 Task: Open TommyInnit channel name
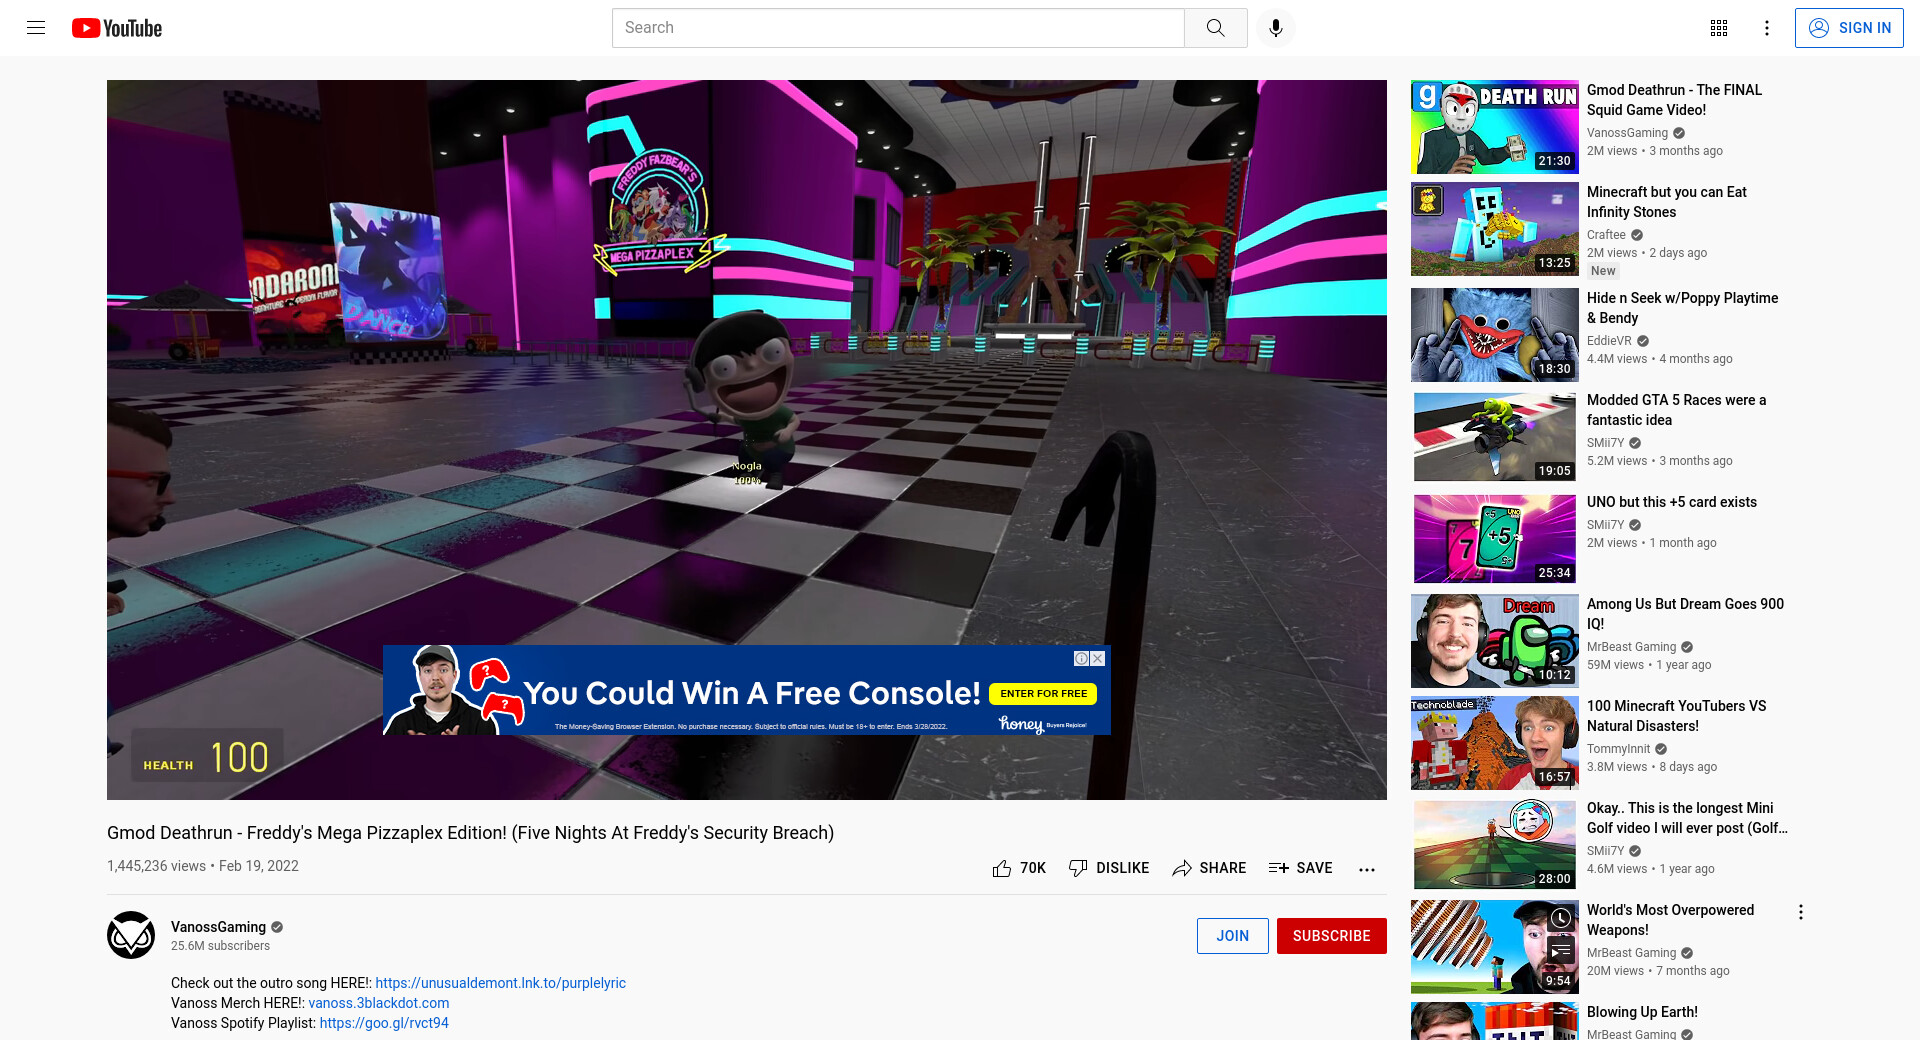(1619, 749)
